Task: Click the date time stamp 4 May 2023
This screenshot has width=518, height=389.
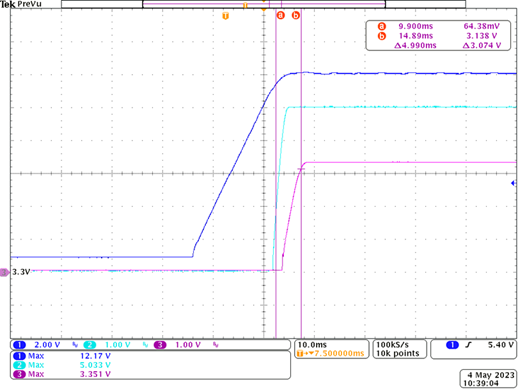Action: pyautogui.click(x=490, y=375)
